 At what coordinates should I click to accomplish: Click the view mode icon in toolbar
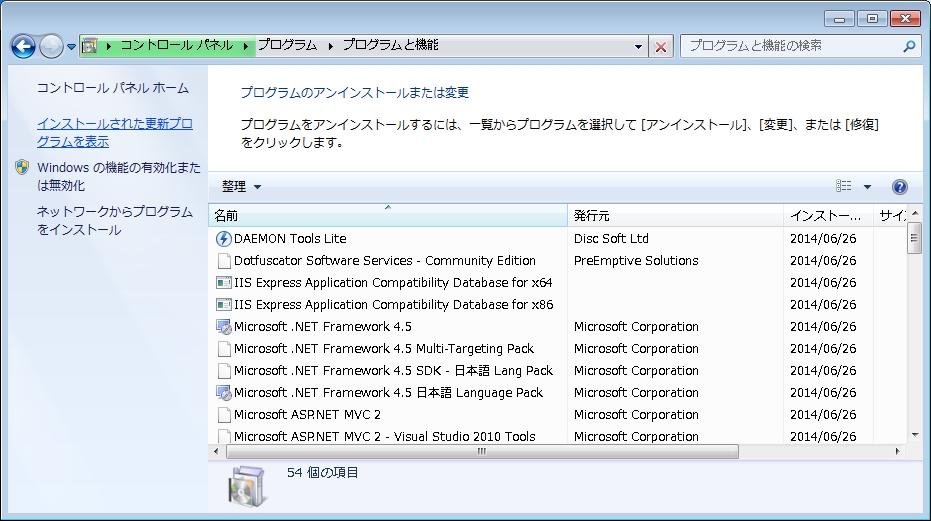tap(844, 187)
